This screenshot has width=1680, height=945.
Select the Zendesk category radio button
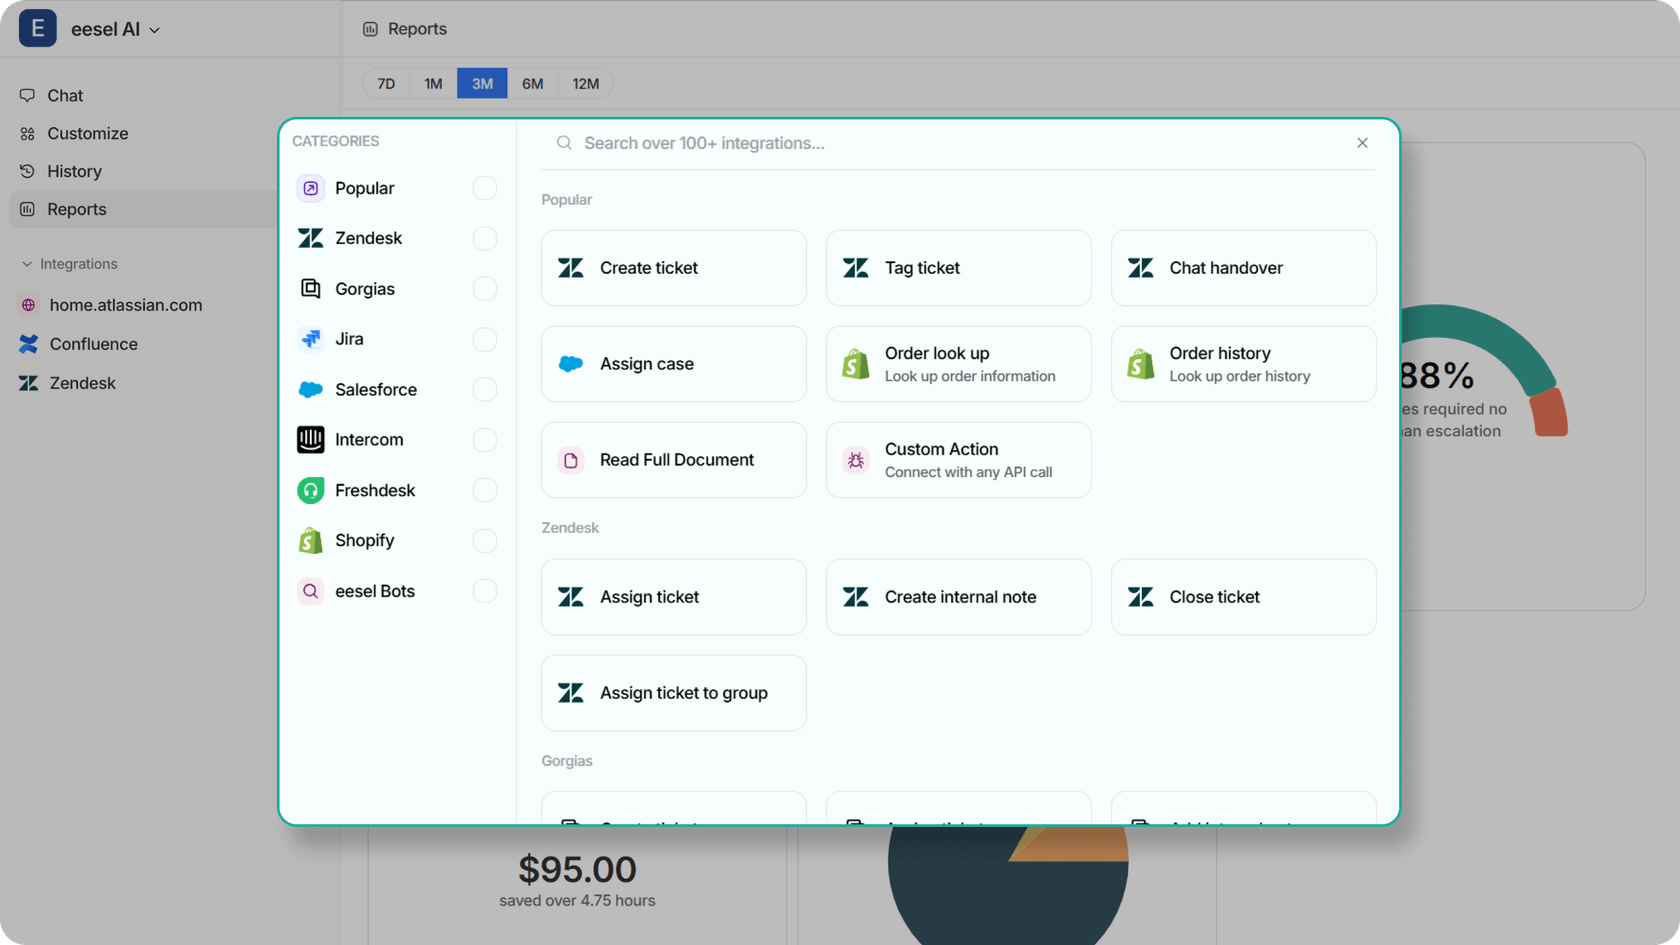coord(484,238)
